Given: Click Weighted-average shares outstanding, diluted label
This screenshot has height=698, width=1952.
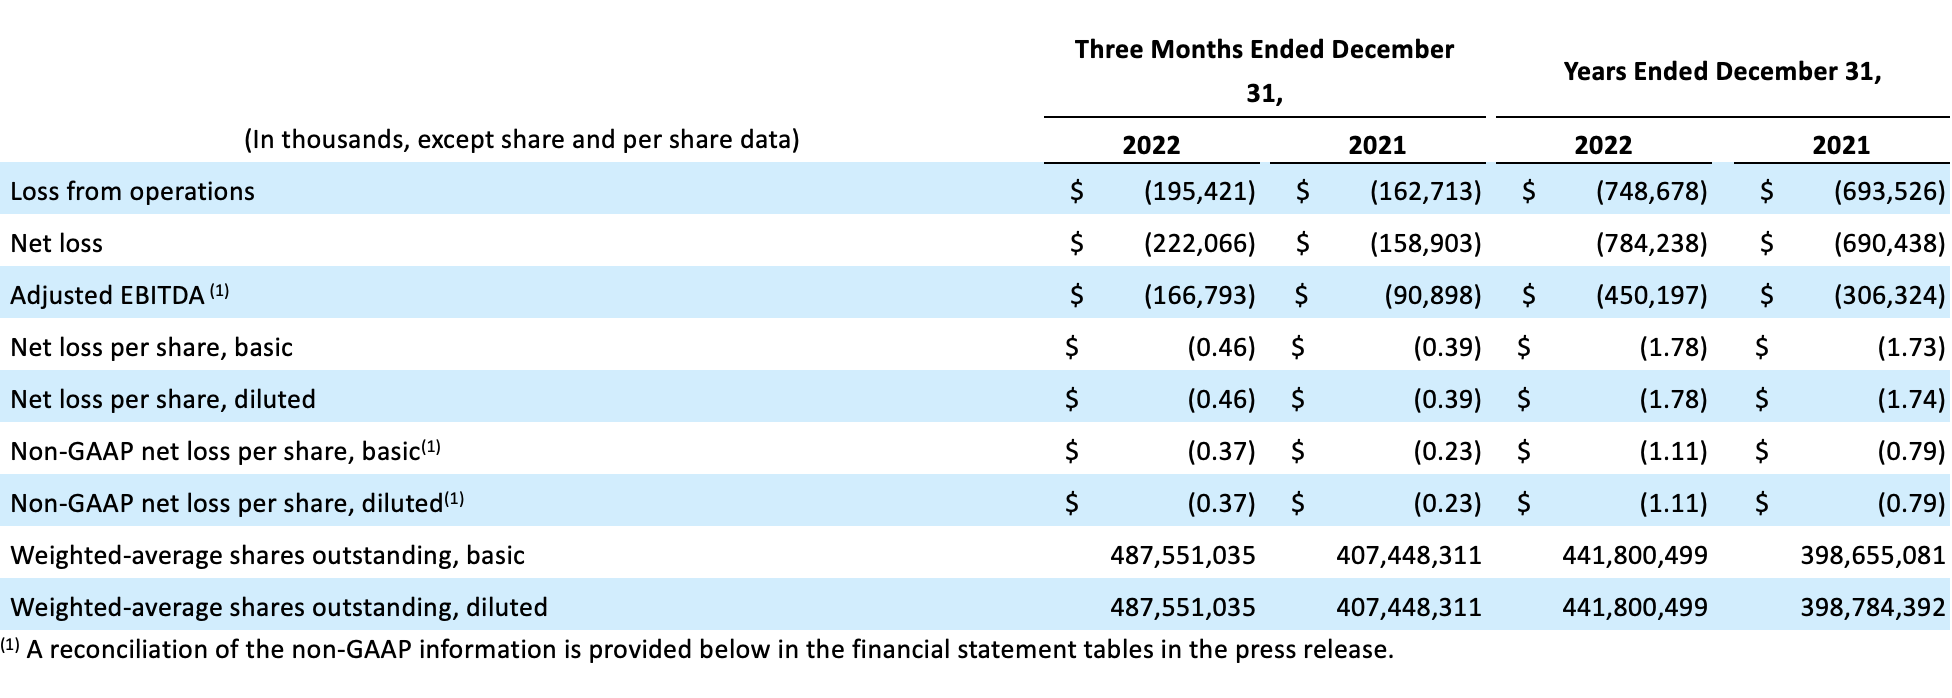Looking at the screenshot, I should tap(279, 607).
